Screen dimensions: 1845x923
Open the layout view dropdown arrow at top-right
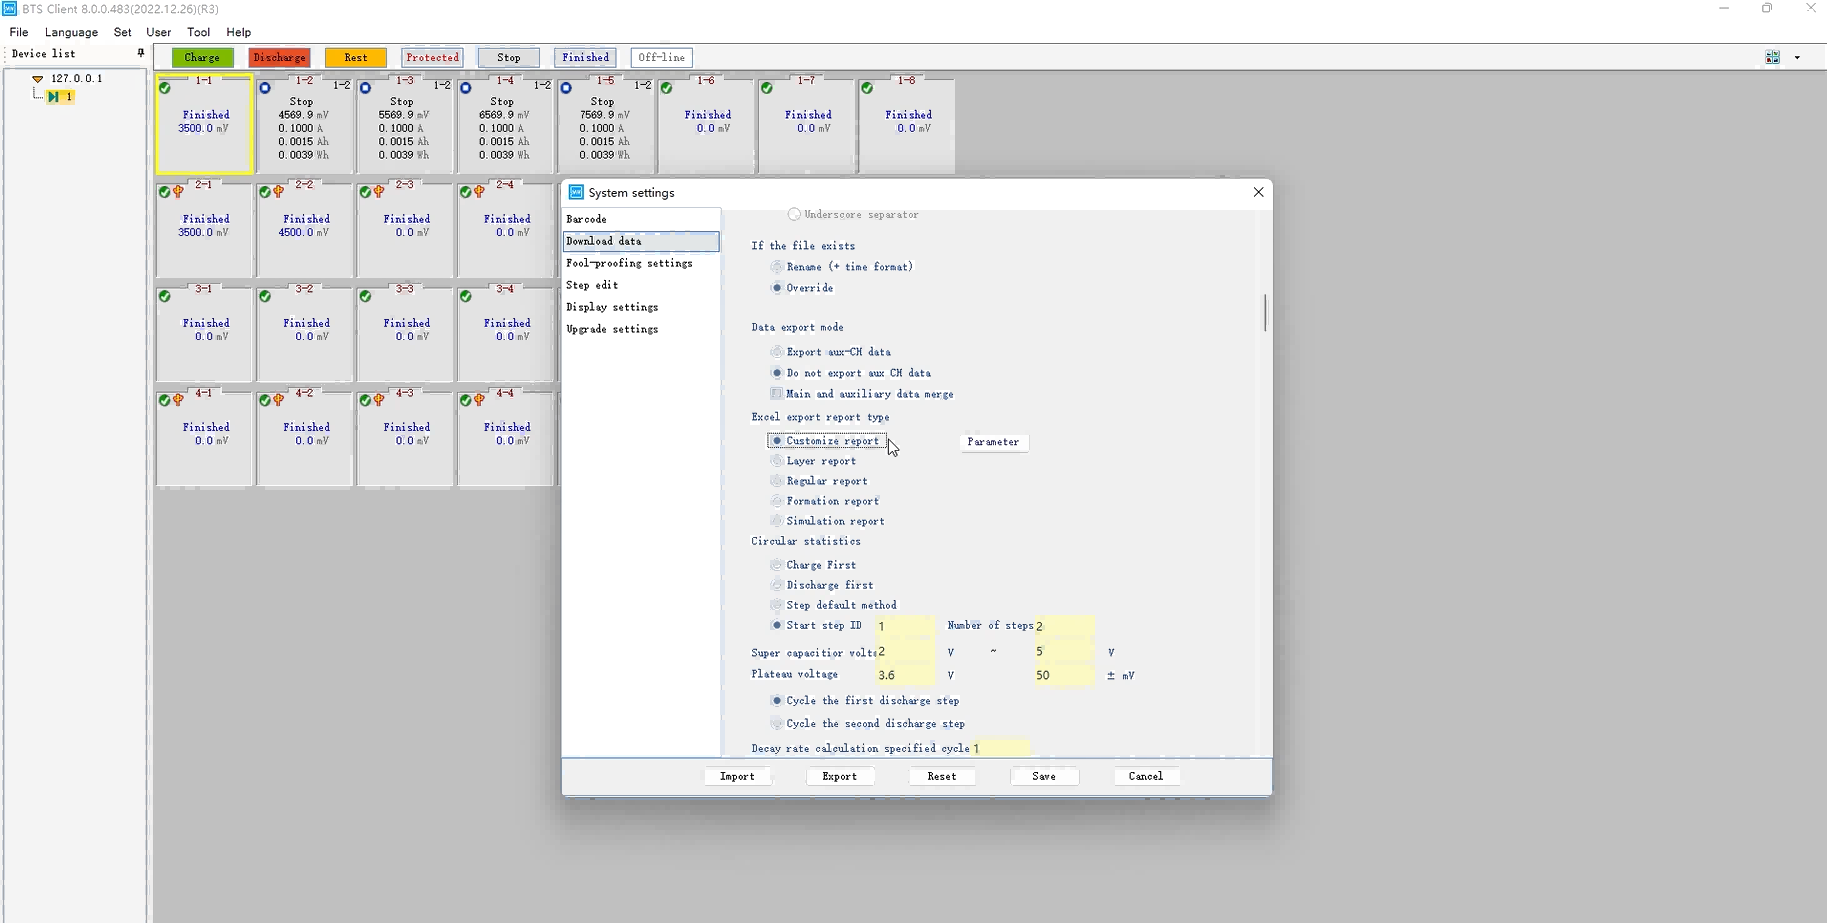point(1797,58)
